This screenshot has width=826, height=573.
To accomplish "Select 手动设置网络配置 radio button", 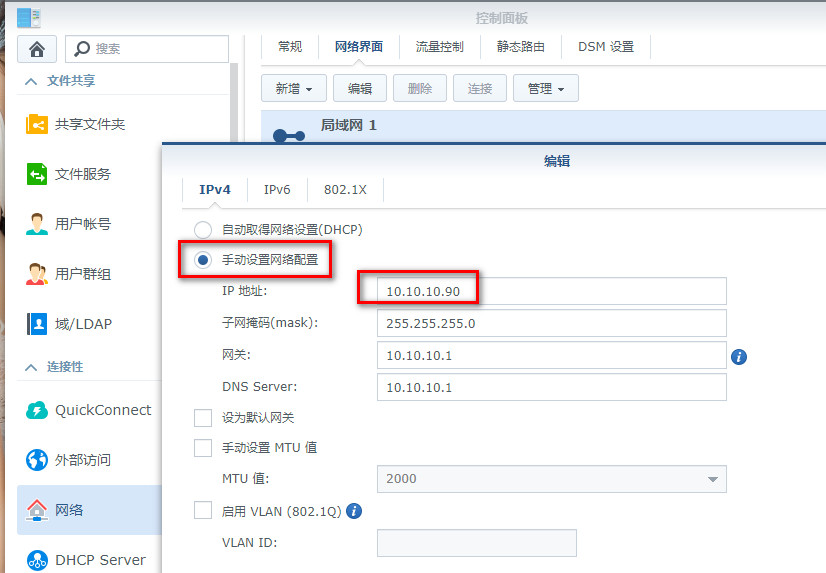I will pos(203,260).
